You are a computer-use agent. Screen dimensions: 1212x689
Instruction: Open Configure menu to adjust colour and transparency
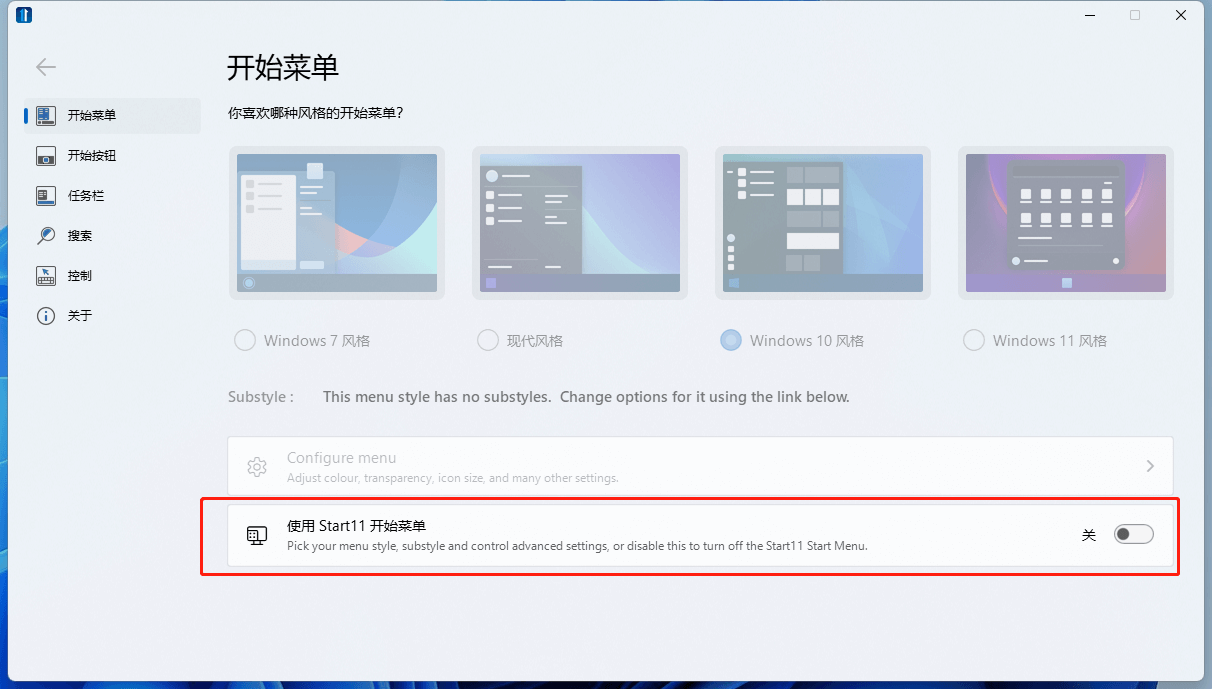pos(600,466)
